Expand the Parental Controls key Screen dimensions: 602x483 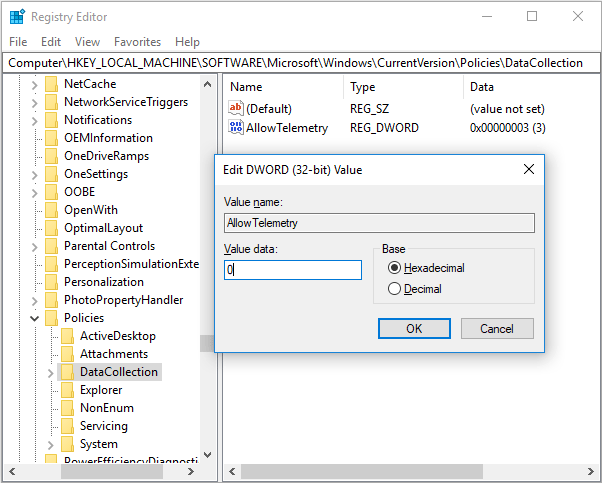[x=35, y=247]
